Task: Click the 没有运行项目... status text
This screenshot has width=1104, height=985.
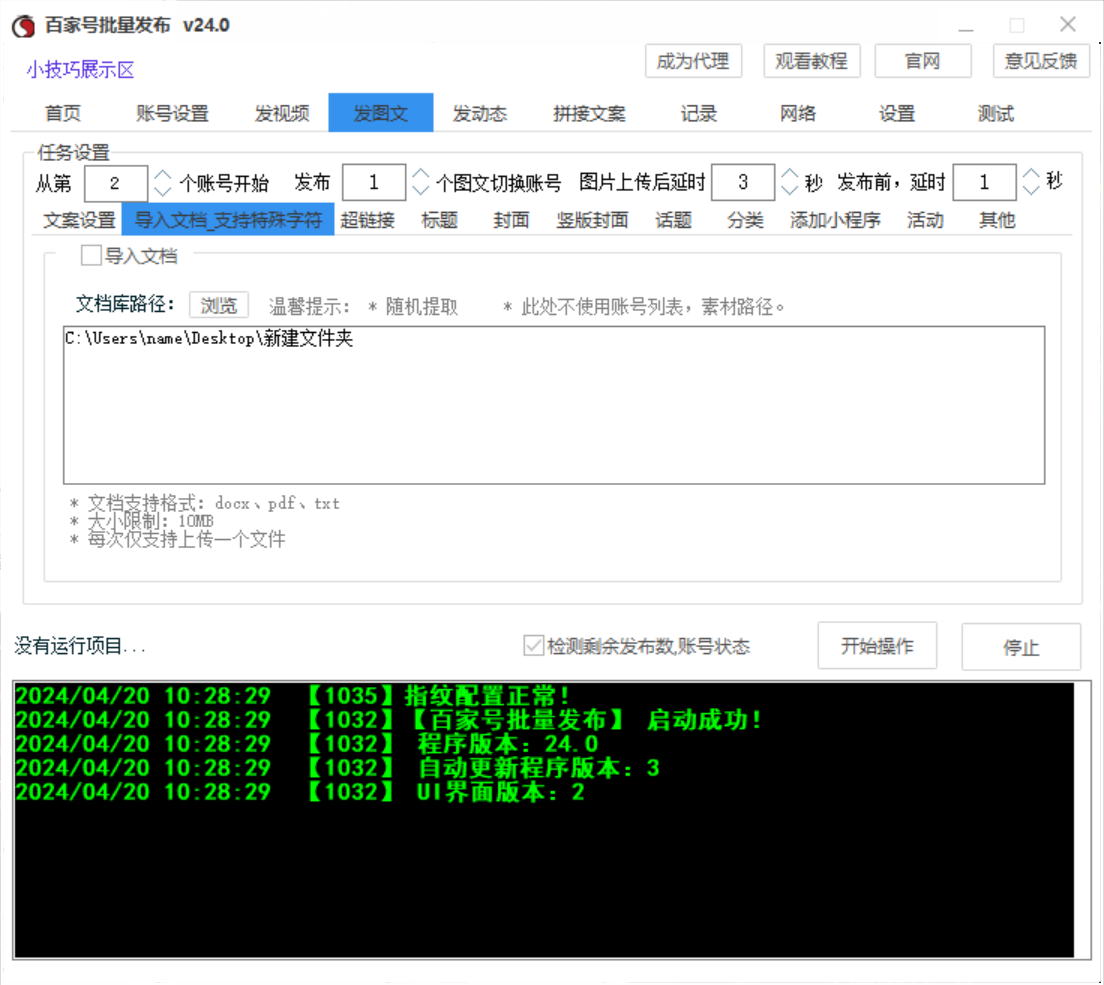Action: (80, 646)
